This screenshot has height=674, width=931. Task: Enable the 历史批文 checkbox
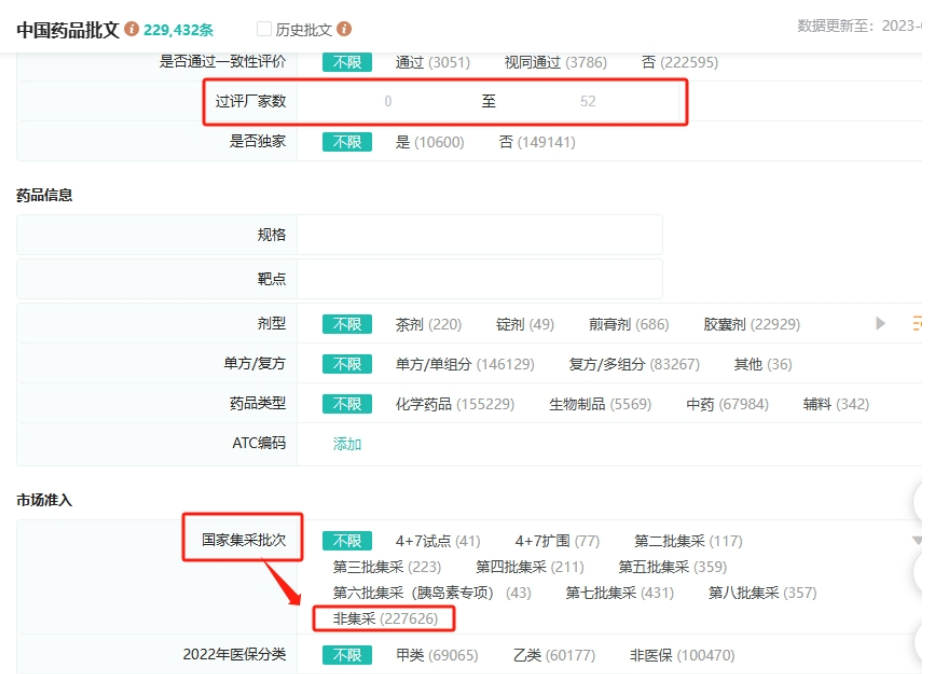[x=264, y=29]
